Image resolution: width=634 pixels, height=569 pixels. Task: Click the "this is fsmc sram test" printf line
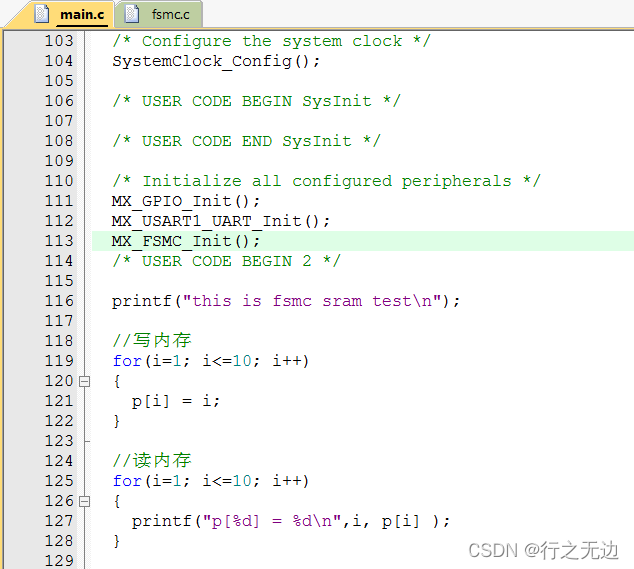pyautogui.click(x=286, y=301)
